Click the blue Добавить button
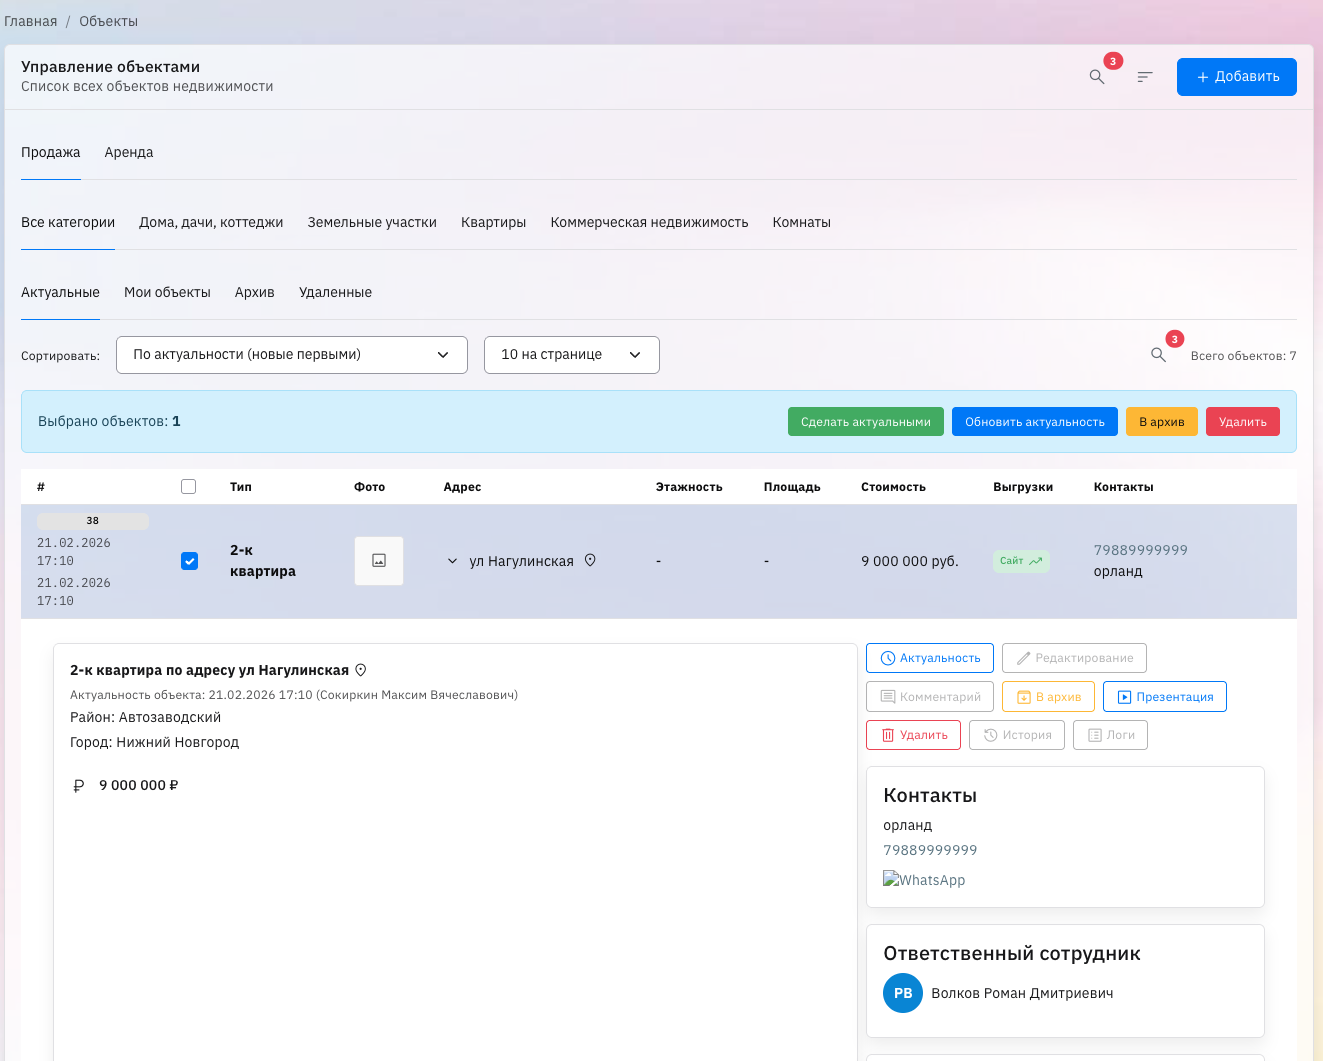 [1236, 76]
